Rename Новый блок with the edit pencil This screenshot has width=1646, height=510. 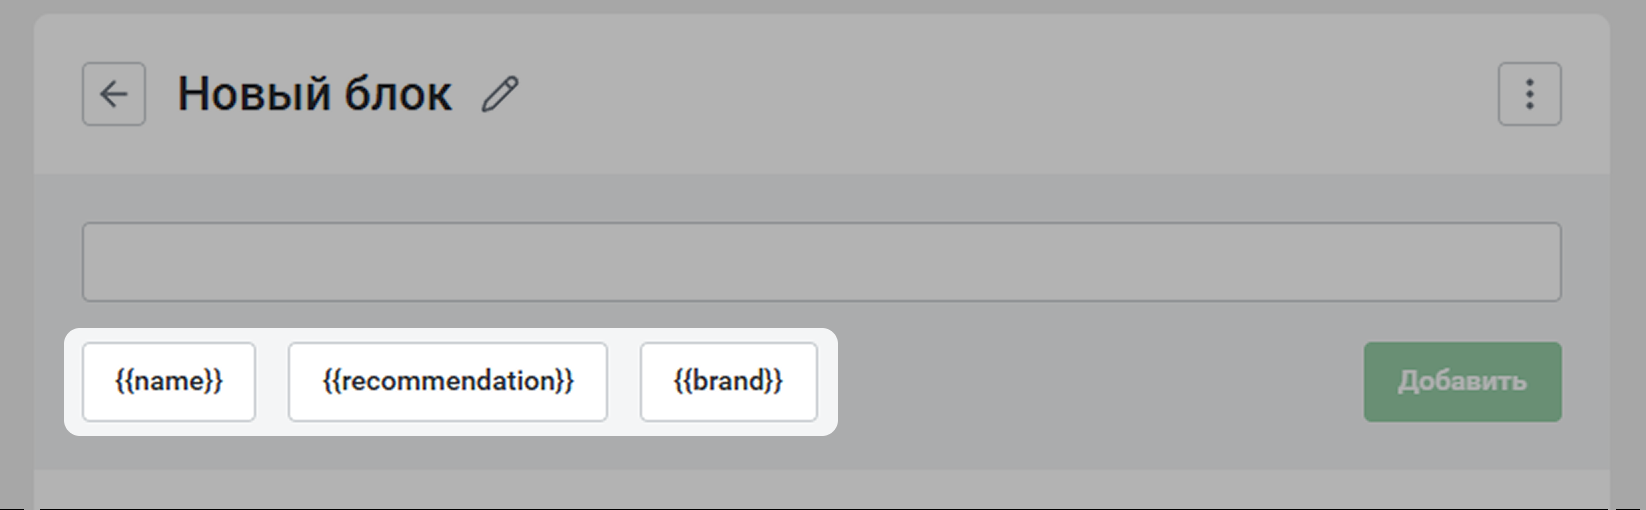coord(500,94)
